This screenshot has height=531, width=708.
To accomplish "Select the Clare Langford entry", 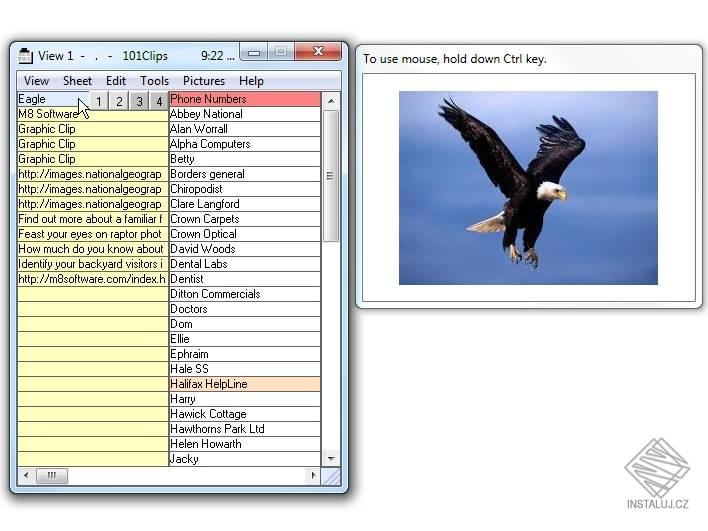I will [245, 204].
